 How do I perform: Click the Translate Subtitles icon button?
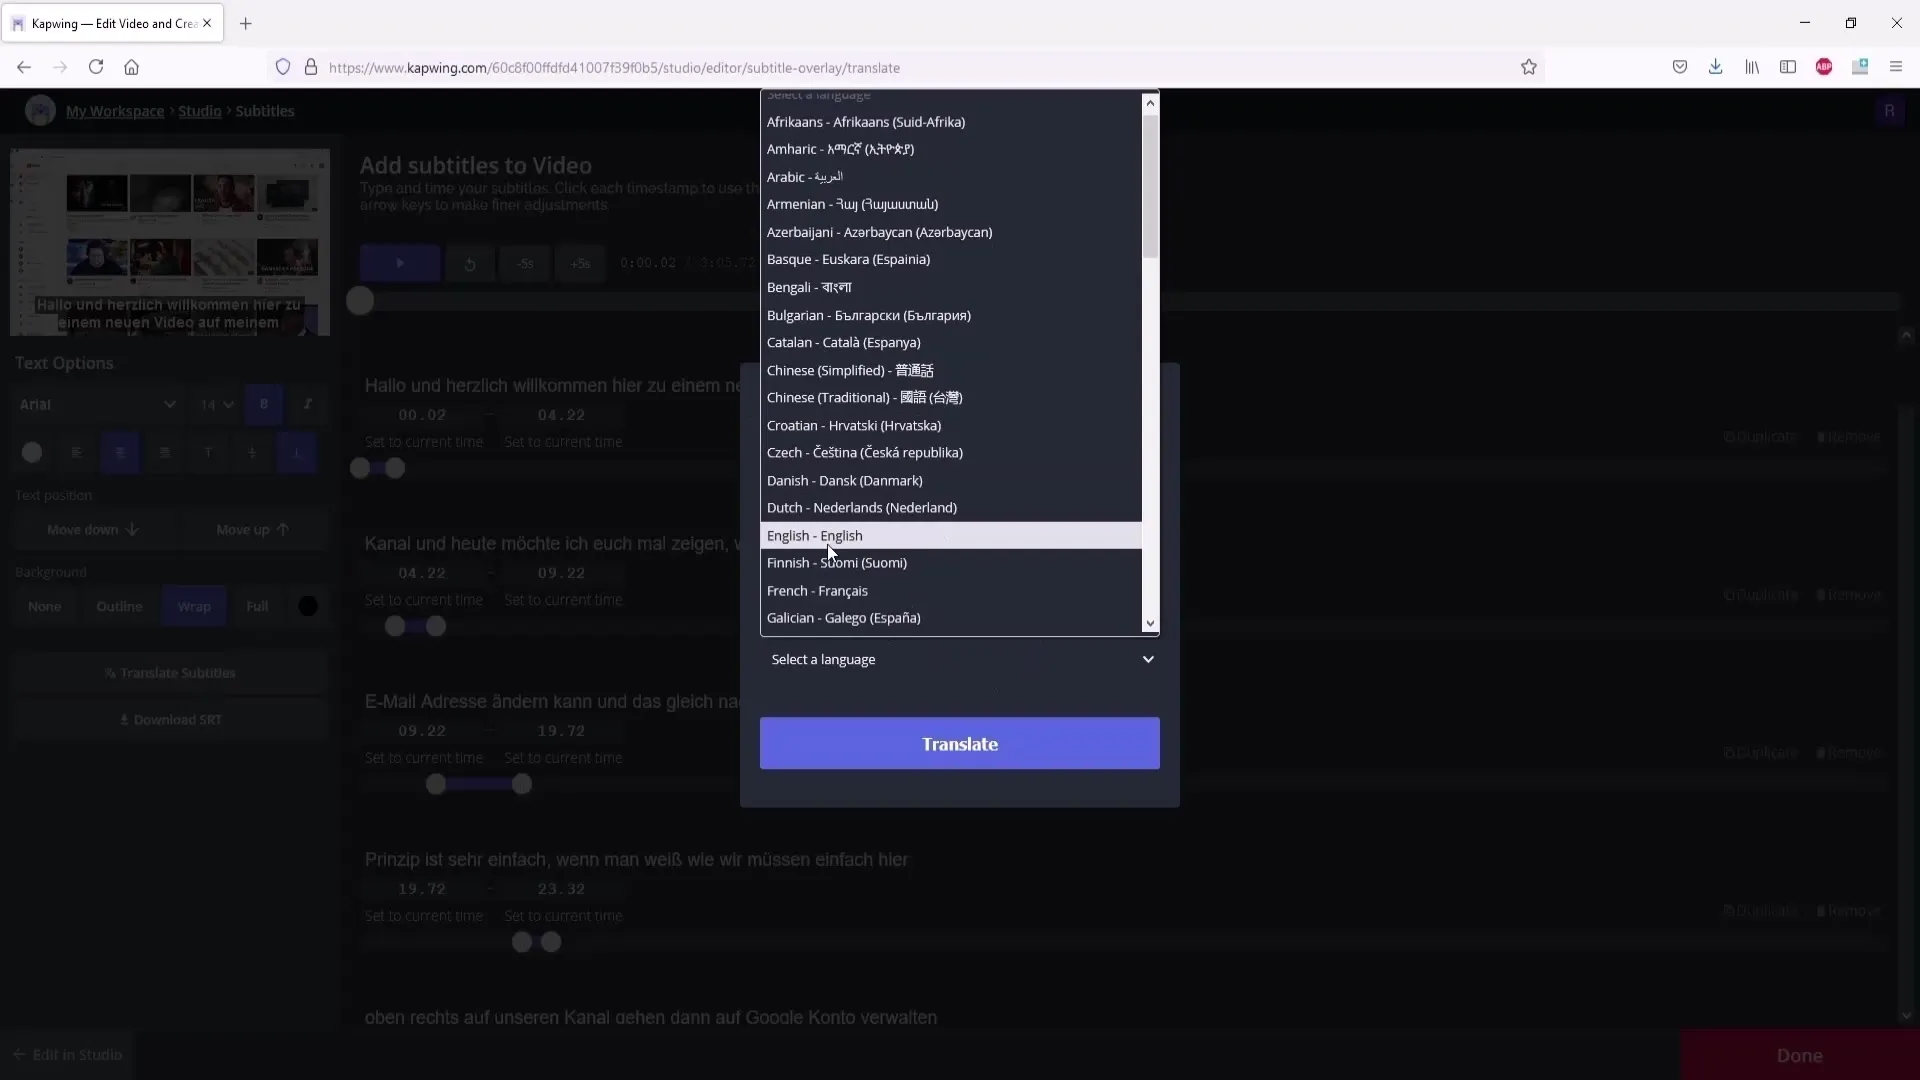[x=170, y=671]
